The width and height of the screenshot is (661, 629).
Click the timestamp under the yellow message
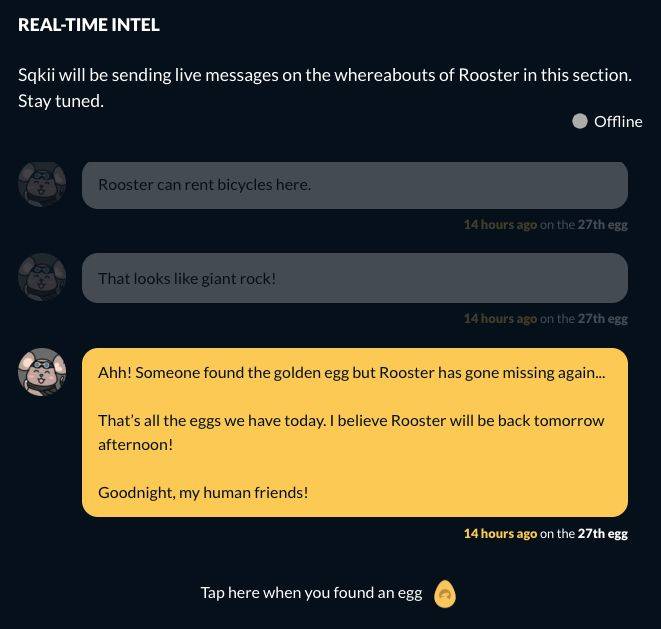(x=545, y=534)
